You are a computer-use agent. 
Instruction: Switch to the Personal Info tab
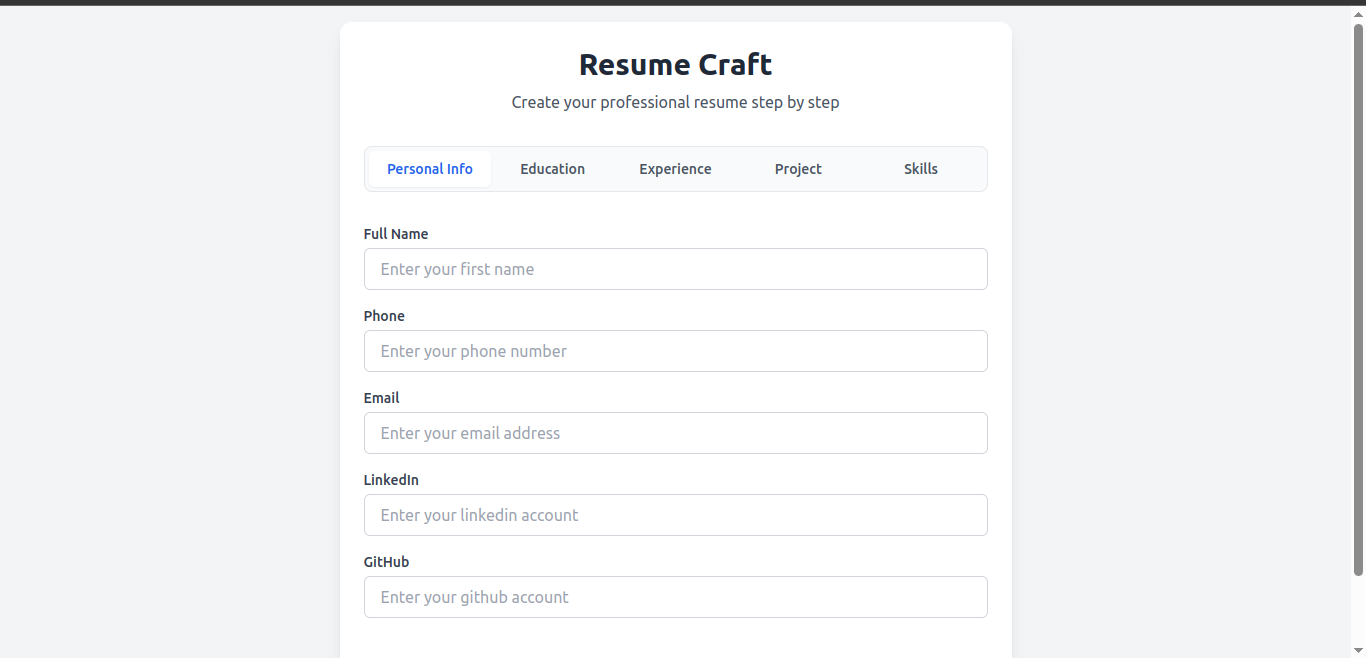[430, 169]
